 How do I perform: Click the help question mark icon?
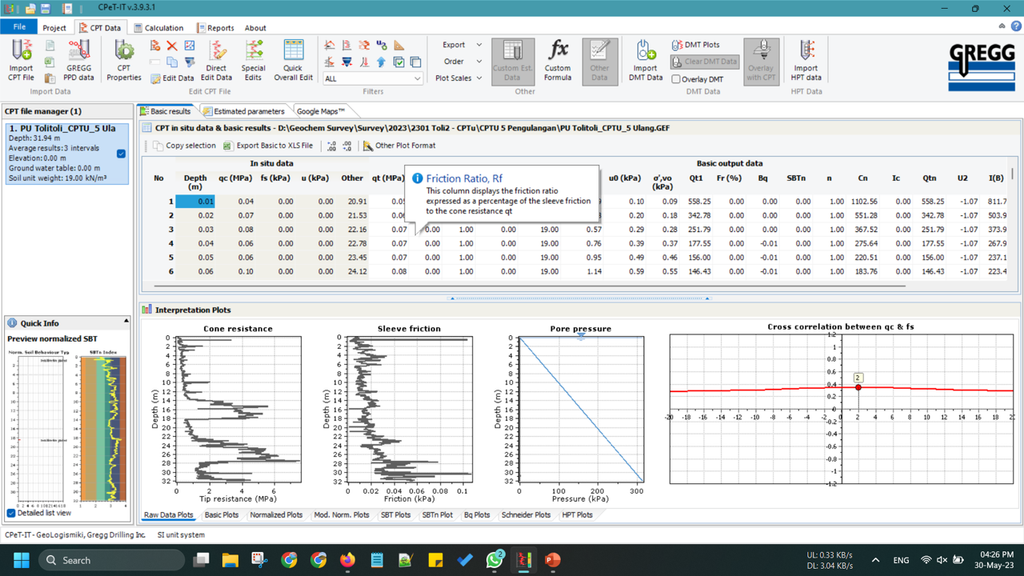(x=1016, y=26)
